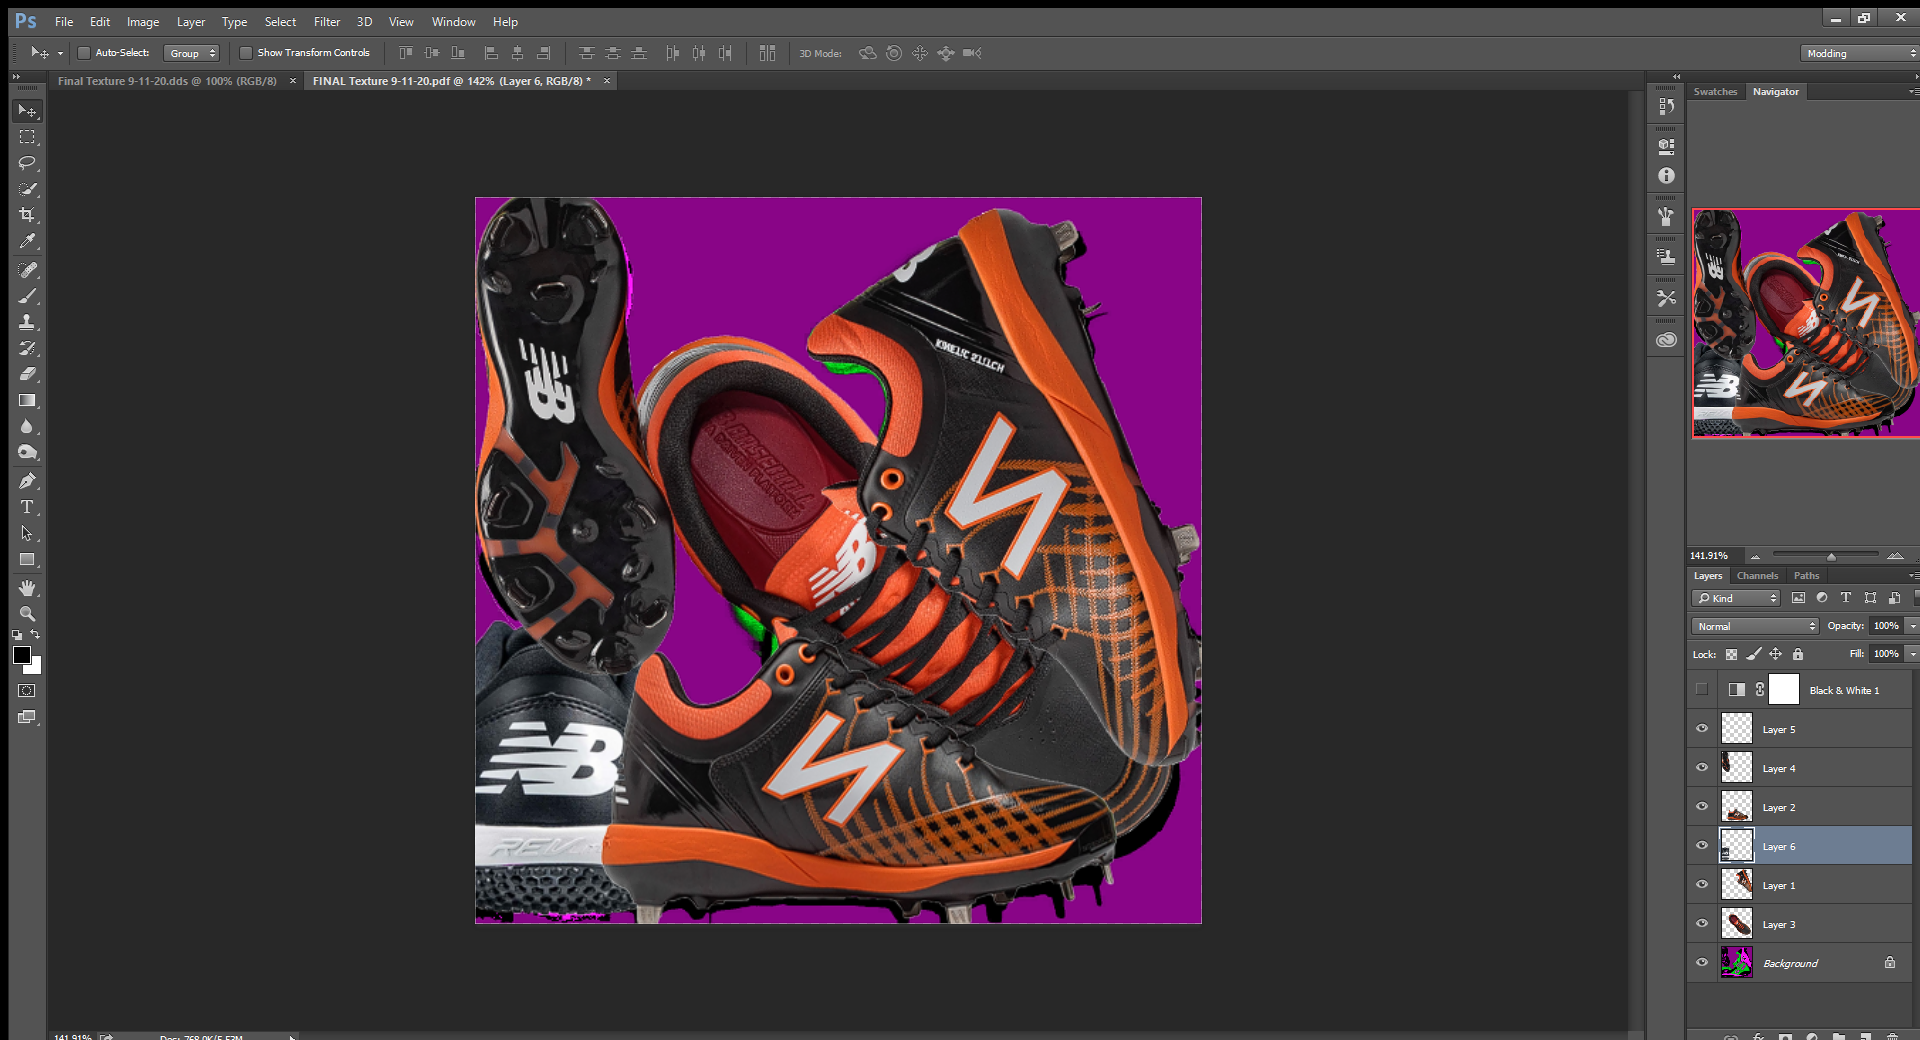Screen dimensions: 1920x1040
Task: Show the Black & White 1 adjustment layer
Action: pyautogui.click(x=1702, y=689)
